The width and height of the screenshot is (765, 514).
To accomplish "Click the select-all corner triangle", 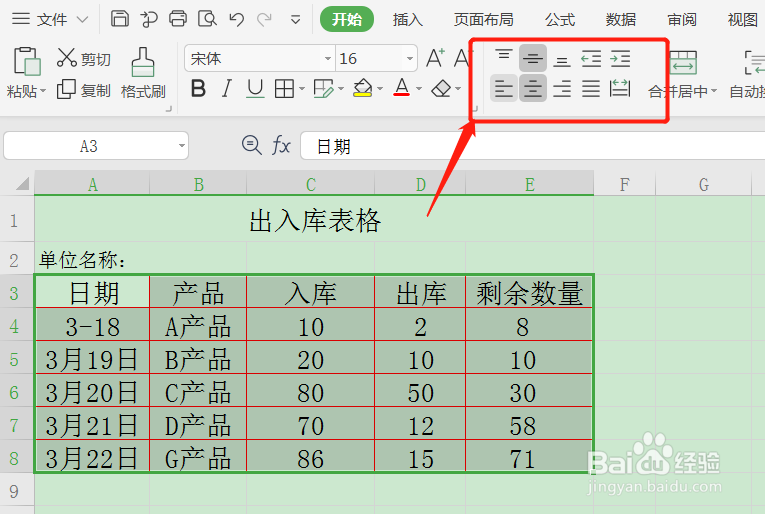I will 22,184.
